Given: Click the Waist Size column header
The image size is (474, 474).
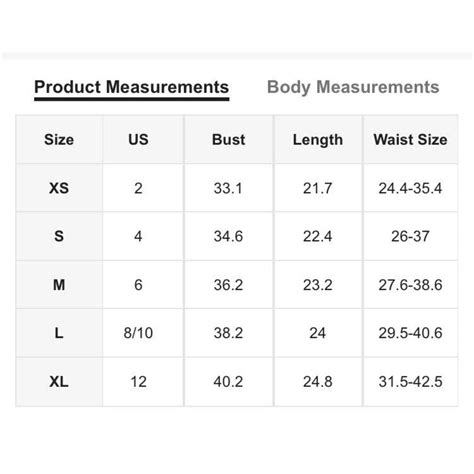Looking at the screenshot, I should 410,140.
